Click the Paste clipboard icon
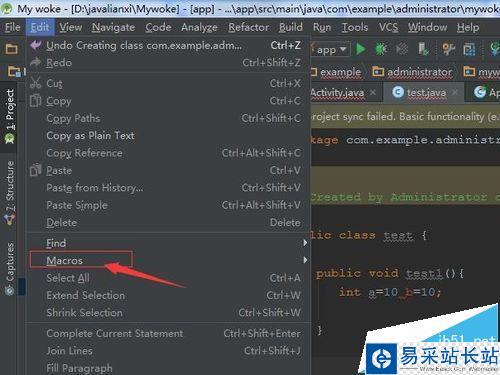Image resolution: width=500 pixels, height=375 pixels. [x=35, y=170]
